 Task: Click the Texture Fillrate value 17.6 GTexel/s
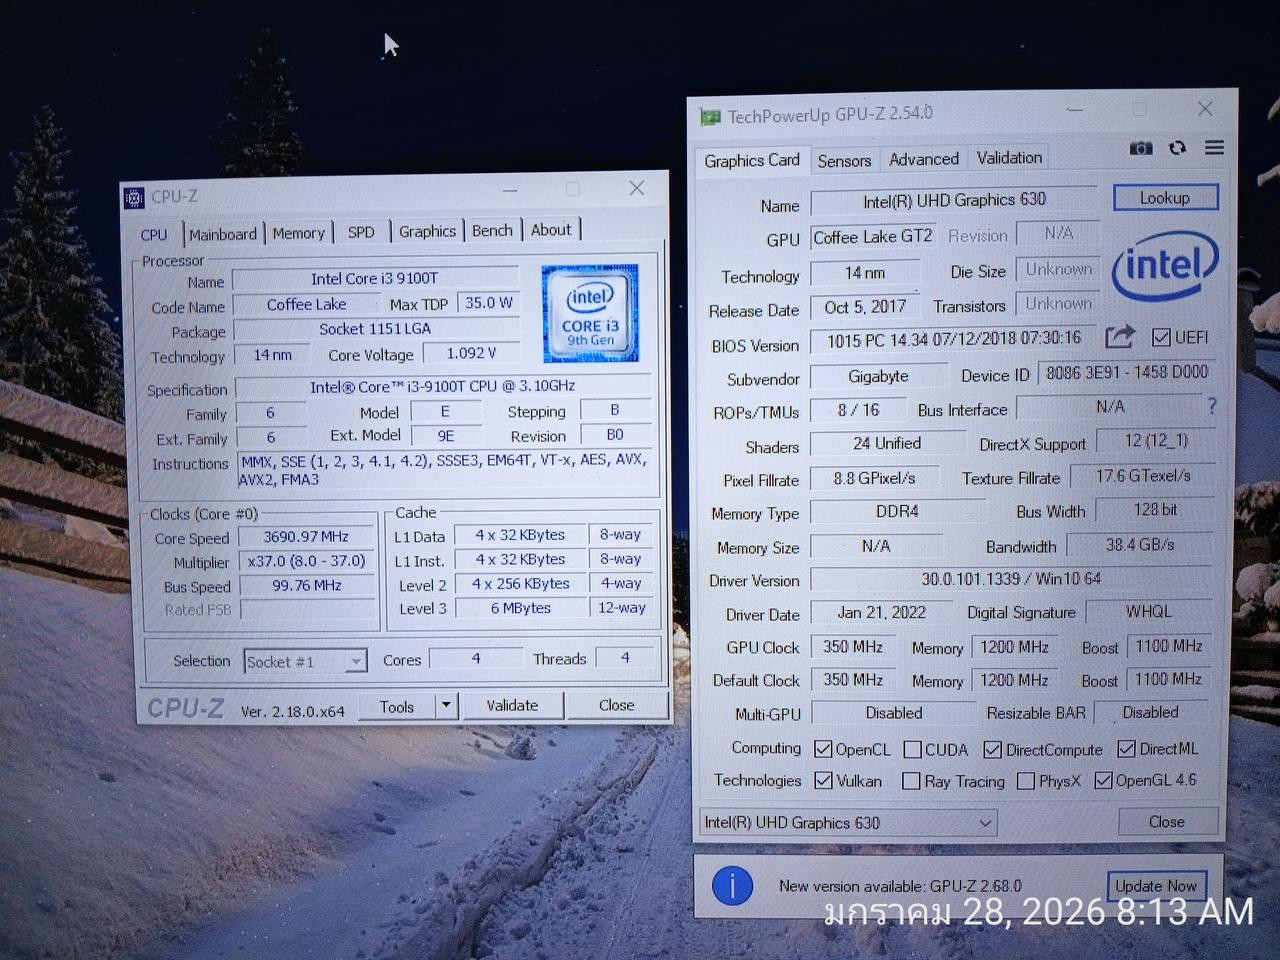1142,477
